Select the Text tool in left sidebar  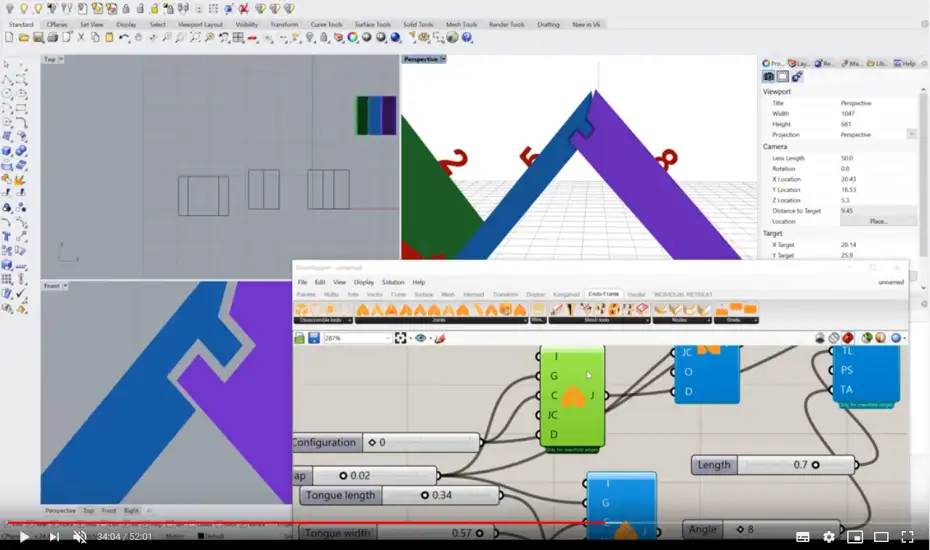click(7, 236)
